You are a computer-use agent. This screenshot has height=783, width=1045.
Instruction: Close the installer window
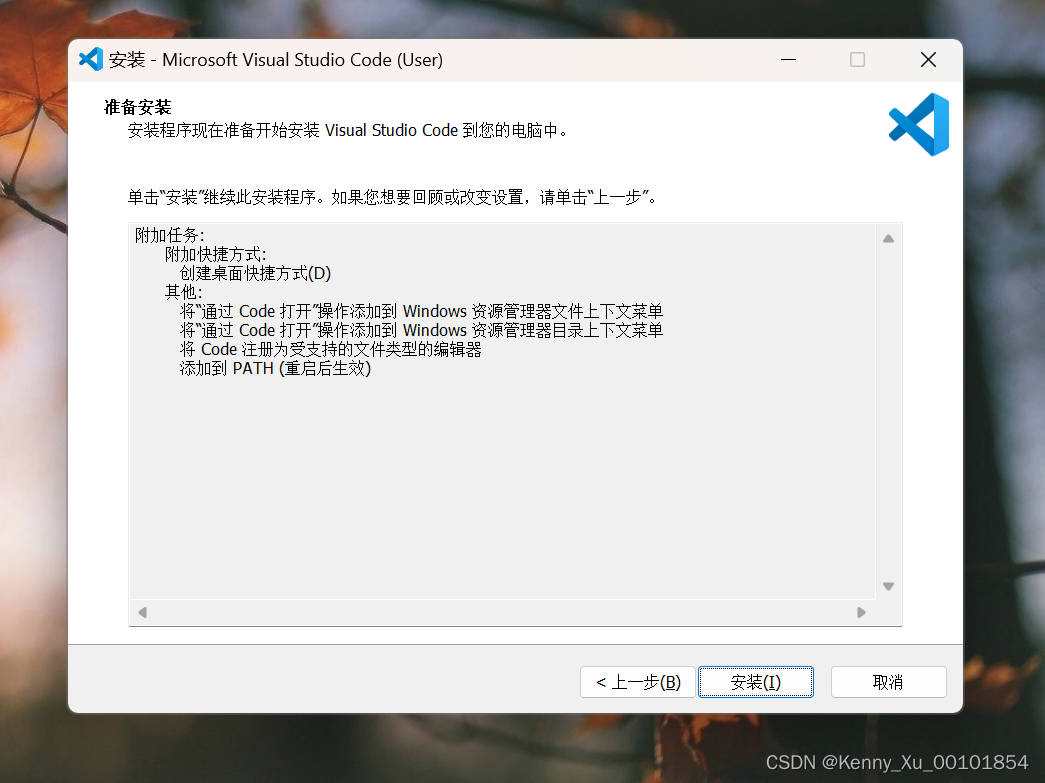928,59
